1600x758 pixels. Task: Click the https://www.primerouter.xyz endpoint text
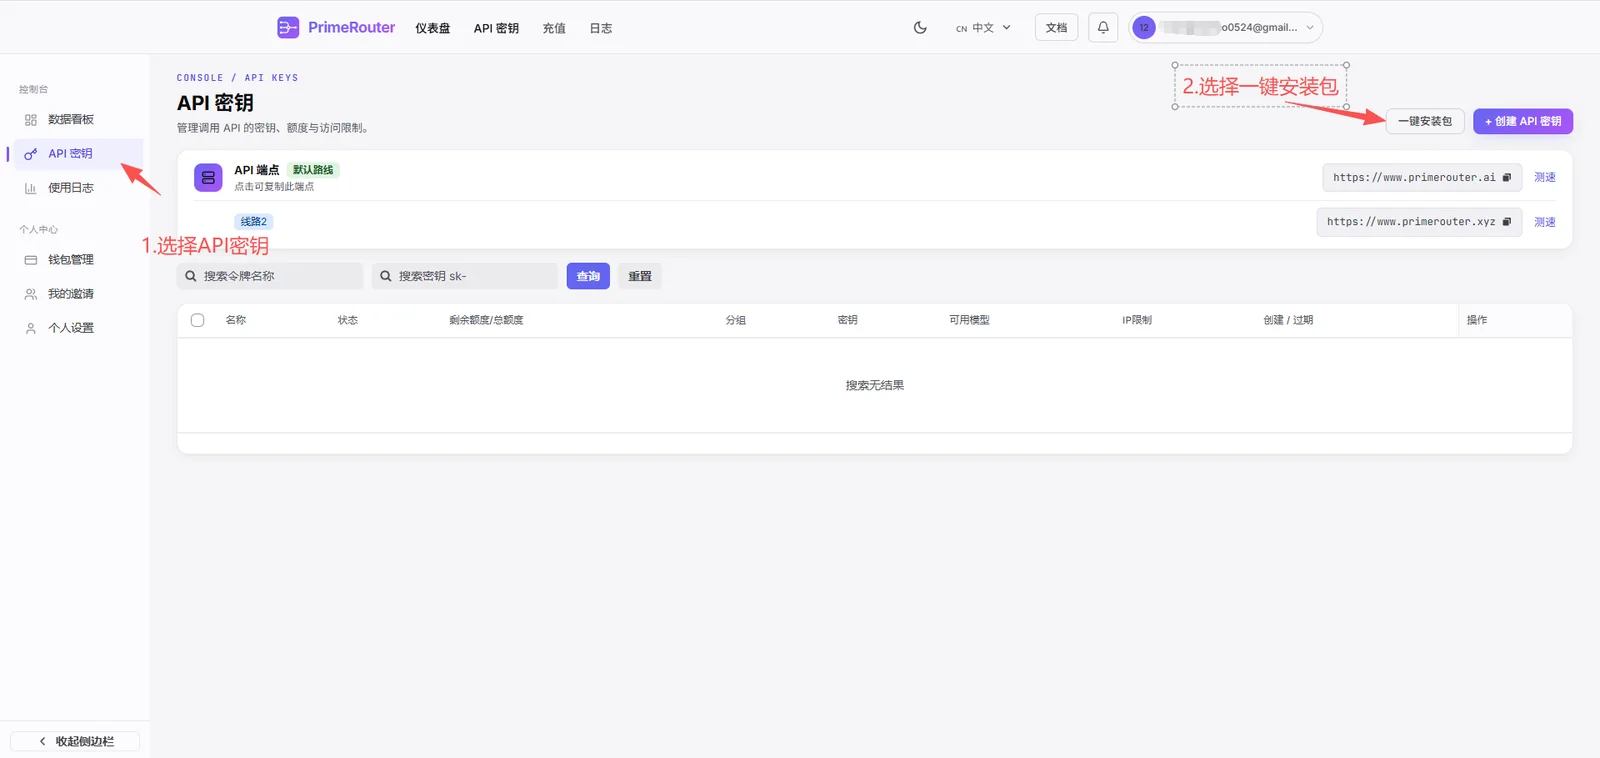tap(1411, 222)
